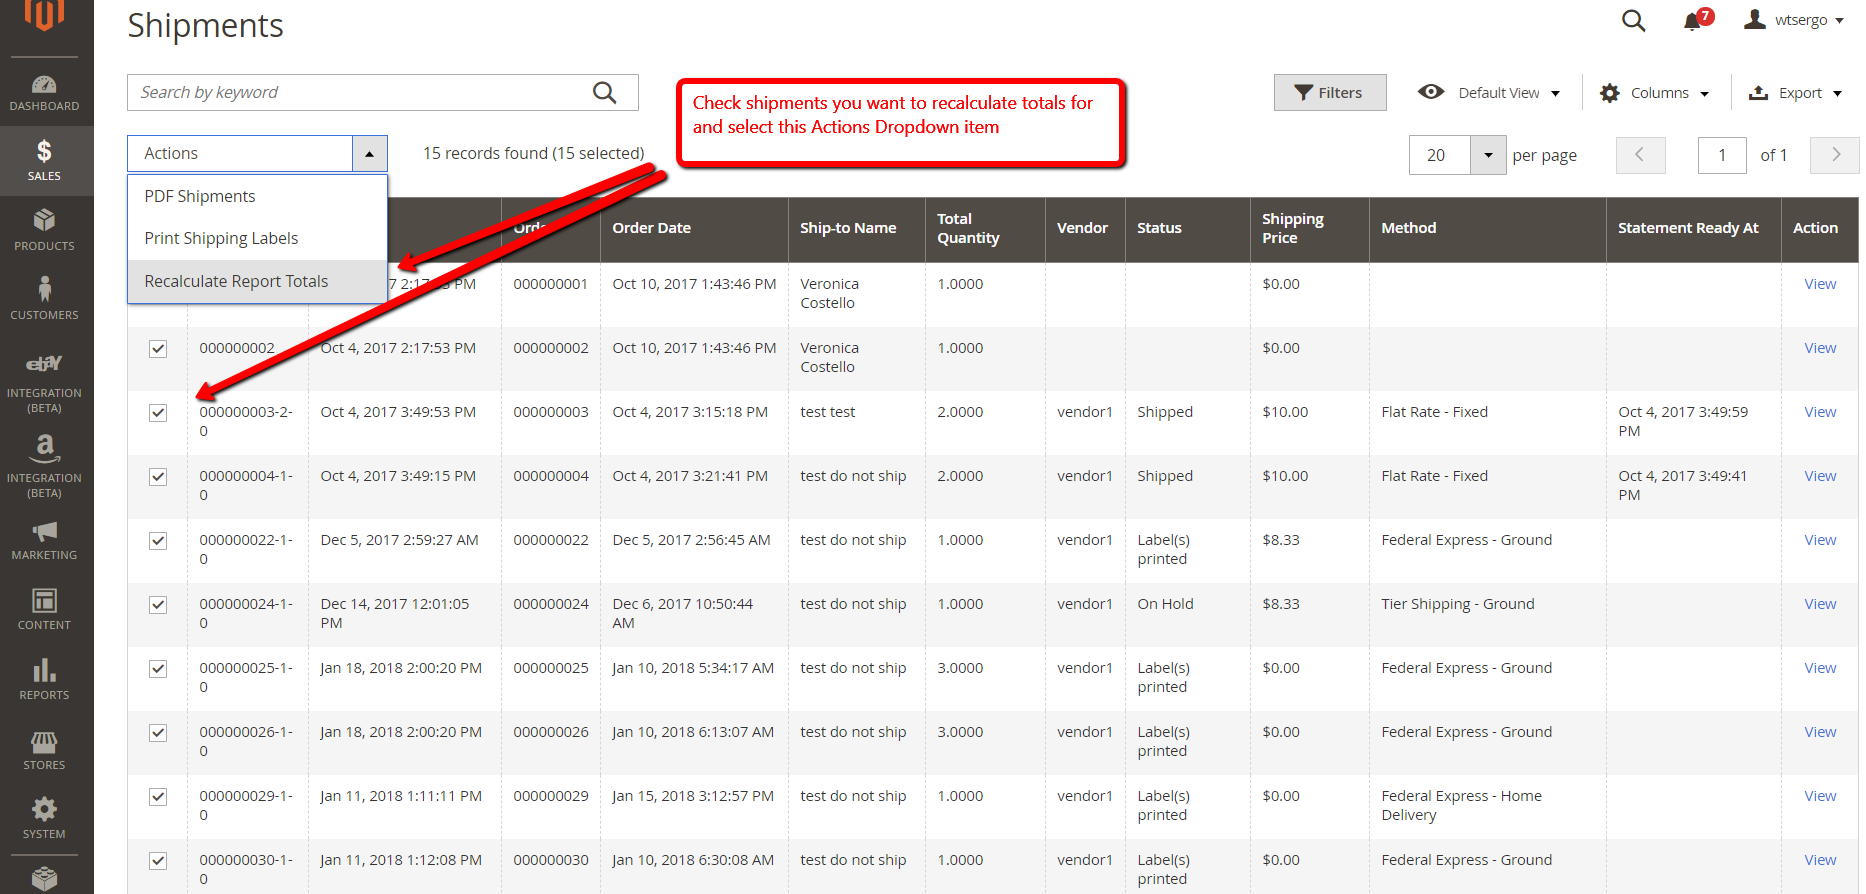Sort by Status column header
This screenshot has height=894, width=1866.
pos(1187,228)
